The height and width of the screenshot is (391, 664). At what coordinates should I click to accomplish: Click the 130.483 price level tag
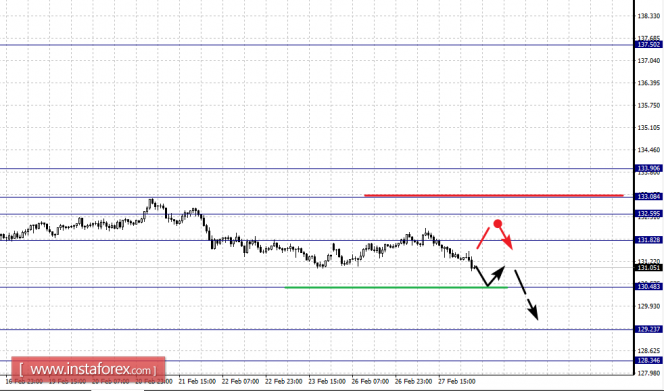click(x=648, y=287)
